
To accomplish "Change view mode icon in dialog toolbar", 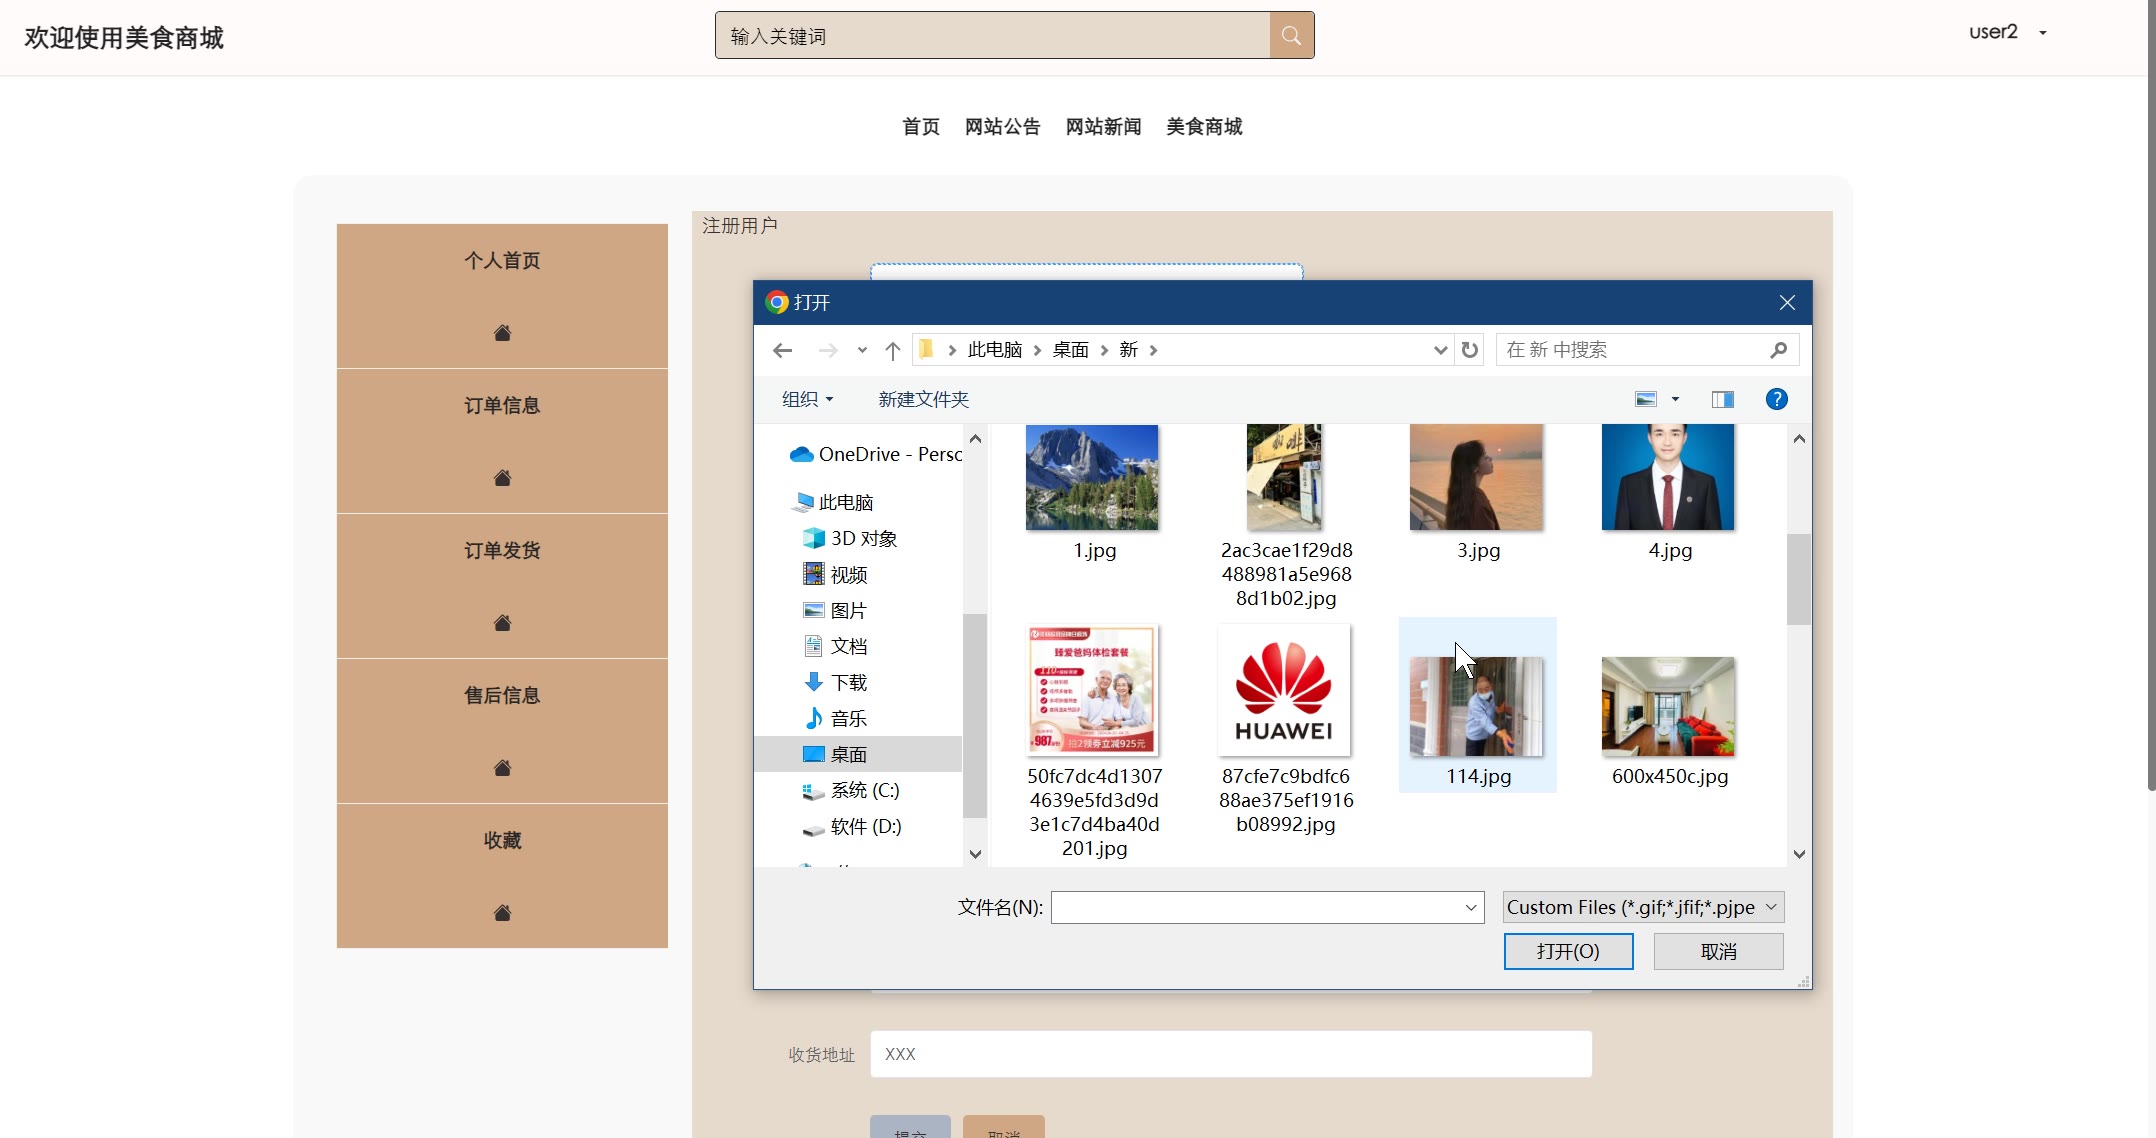I will (x=1646, y=399).
